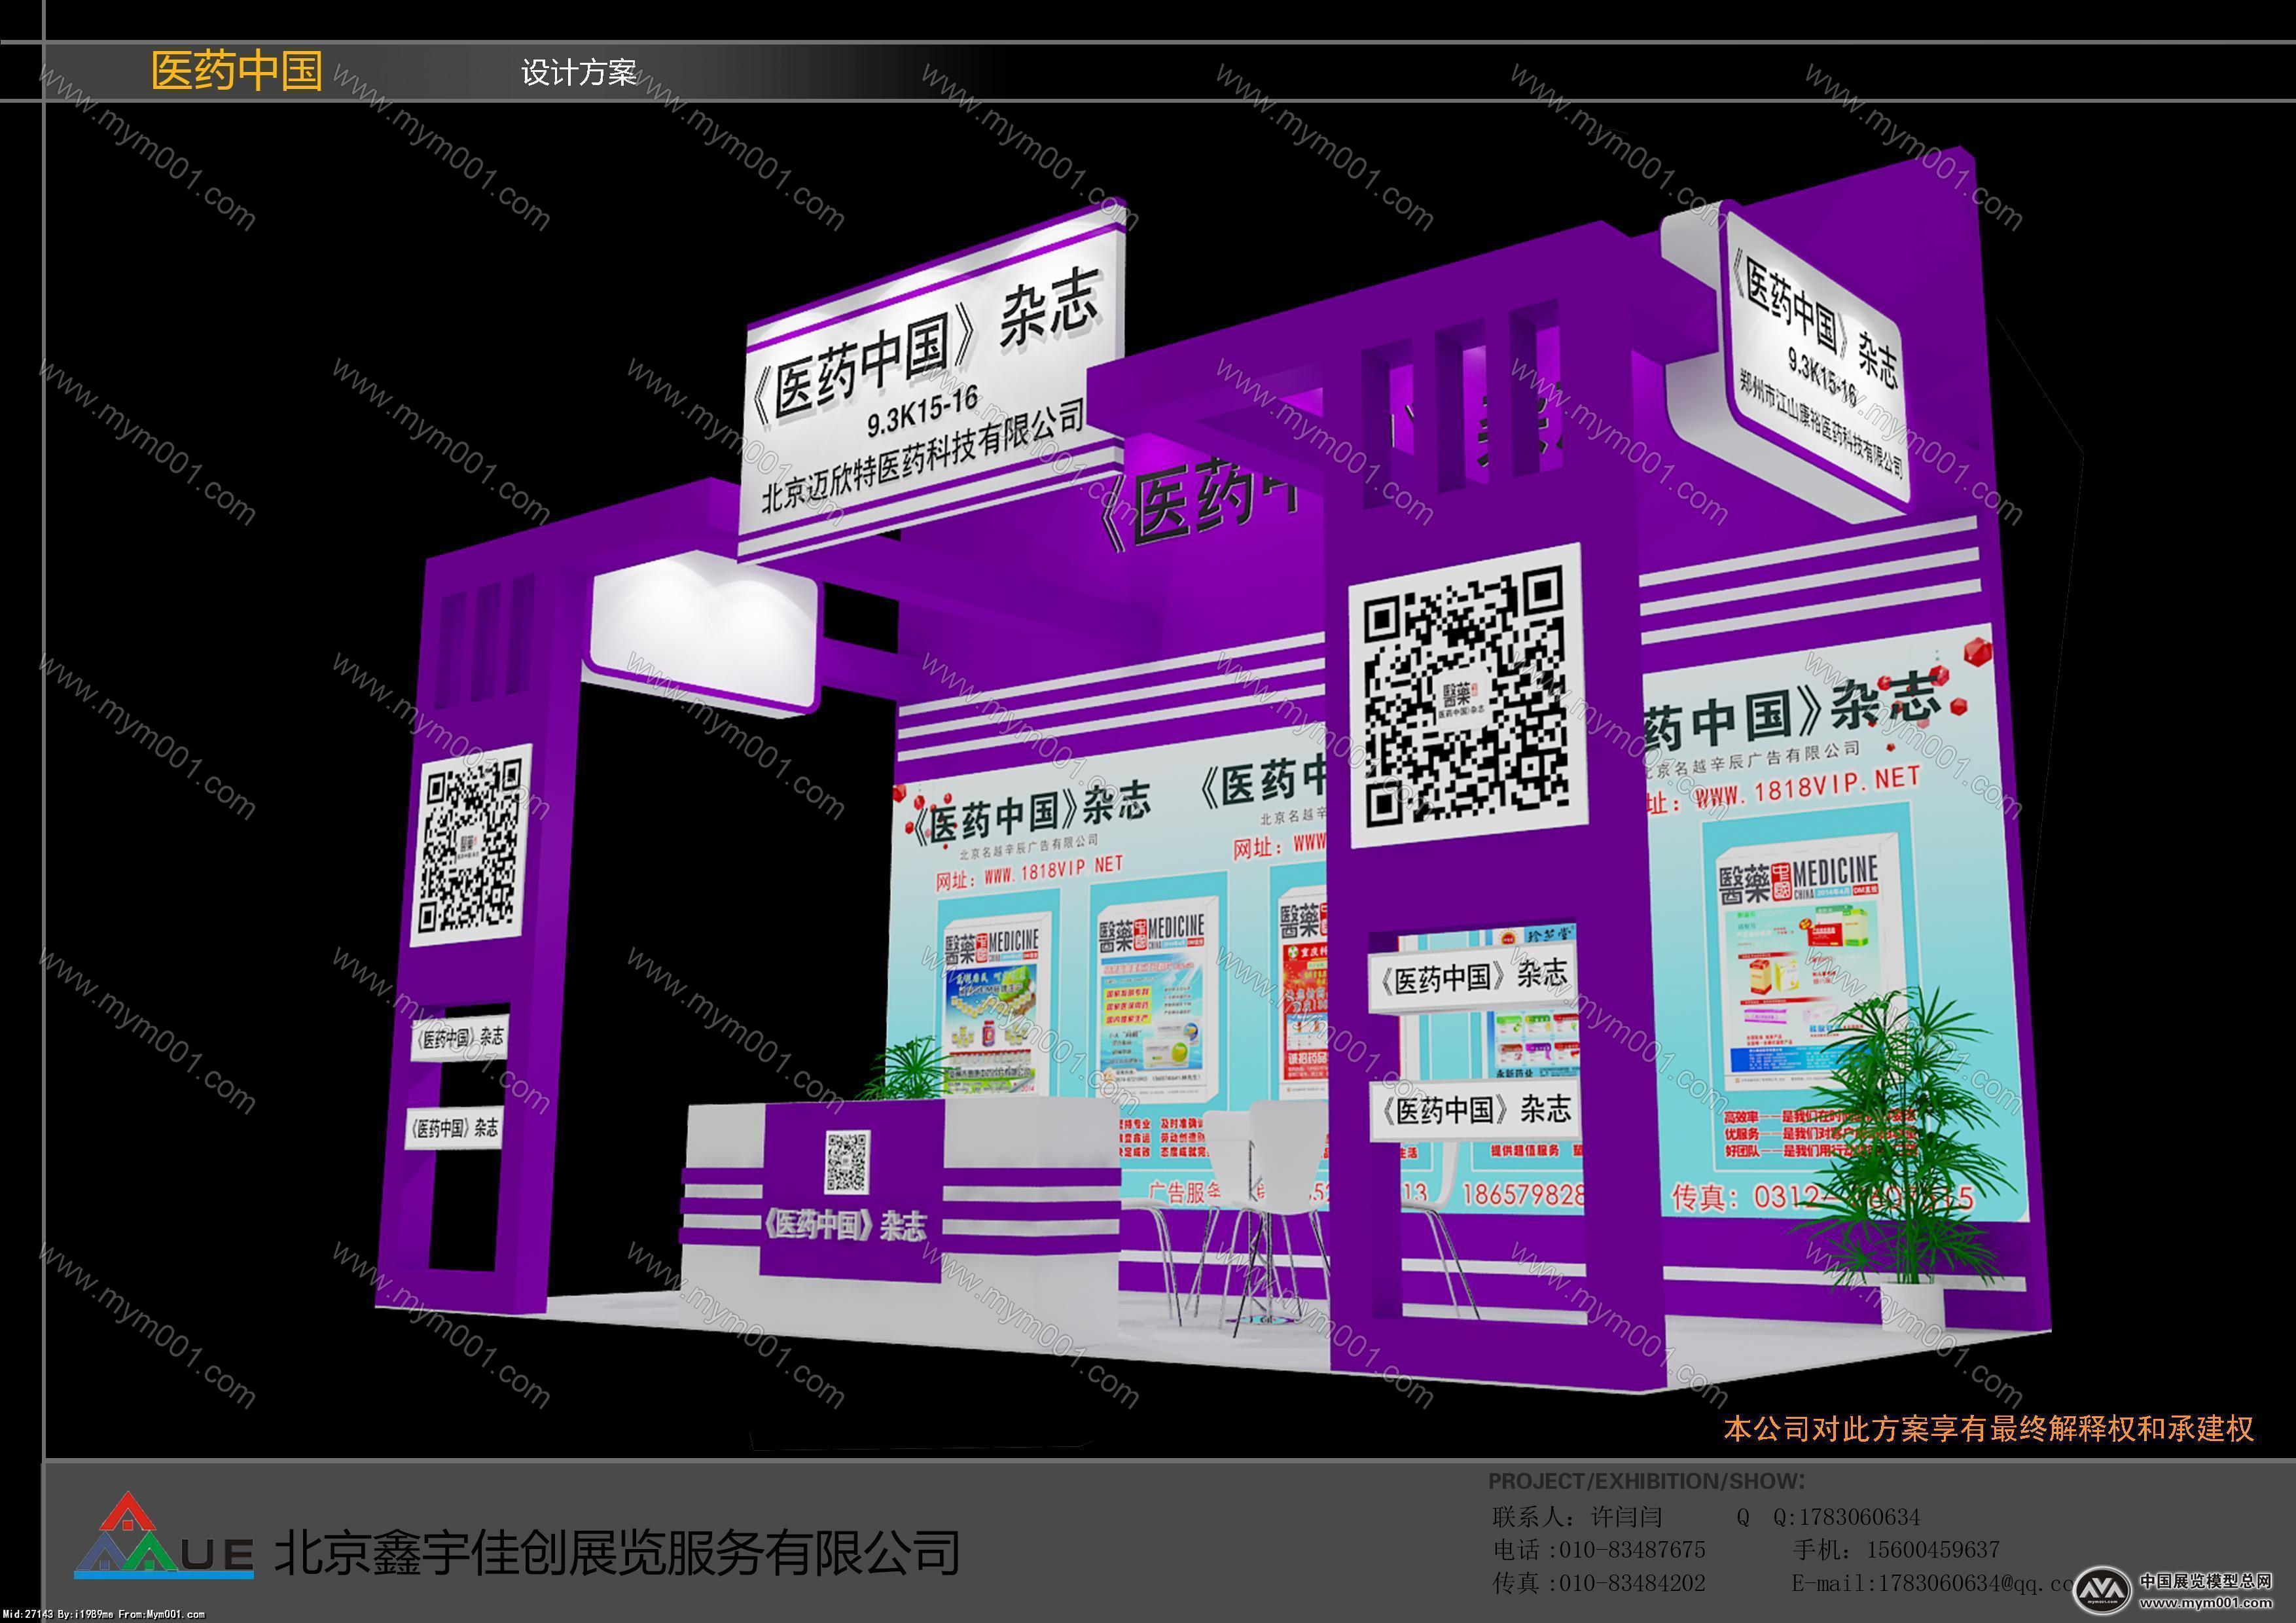Click the 9.3K15-16 booth number on left sign
Image resolution: width=2296 pixels, height=1623 pixels.
point(922,412)
